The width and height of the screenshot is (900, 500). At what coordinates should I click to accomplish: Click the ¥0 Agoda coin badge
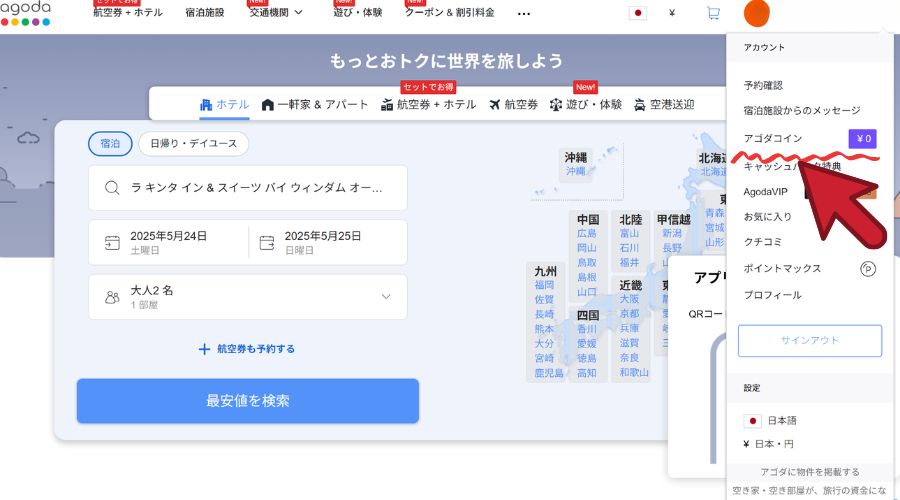(x=863, y=138)
